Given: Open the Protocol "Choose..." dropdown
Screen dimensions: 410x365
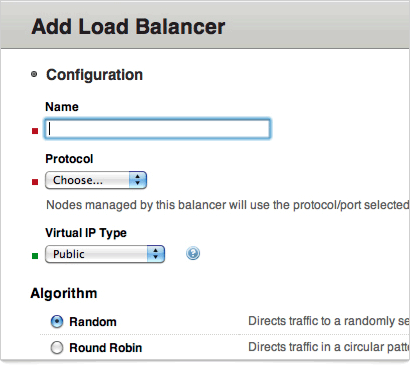Looking at the screenshot, I should [x=96, y=180].
